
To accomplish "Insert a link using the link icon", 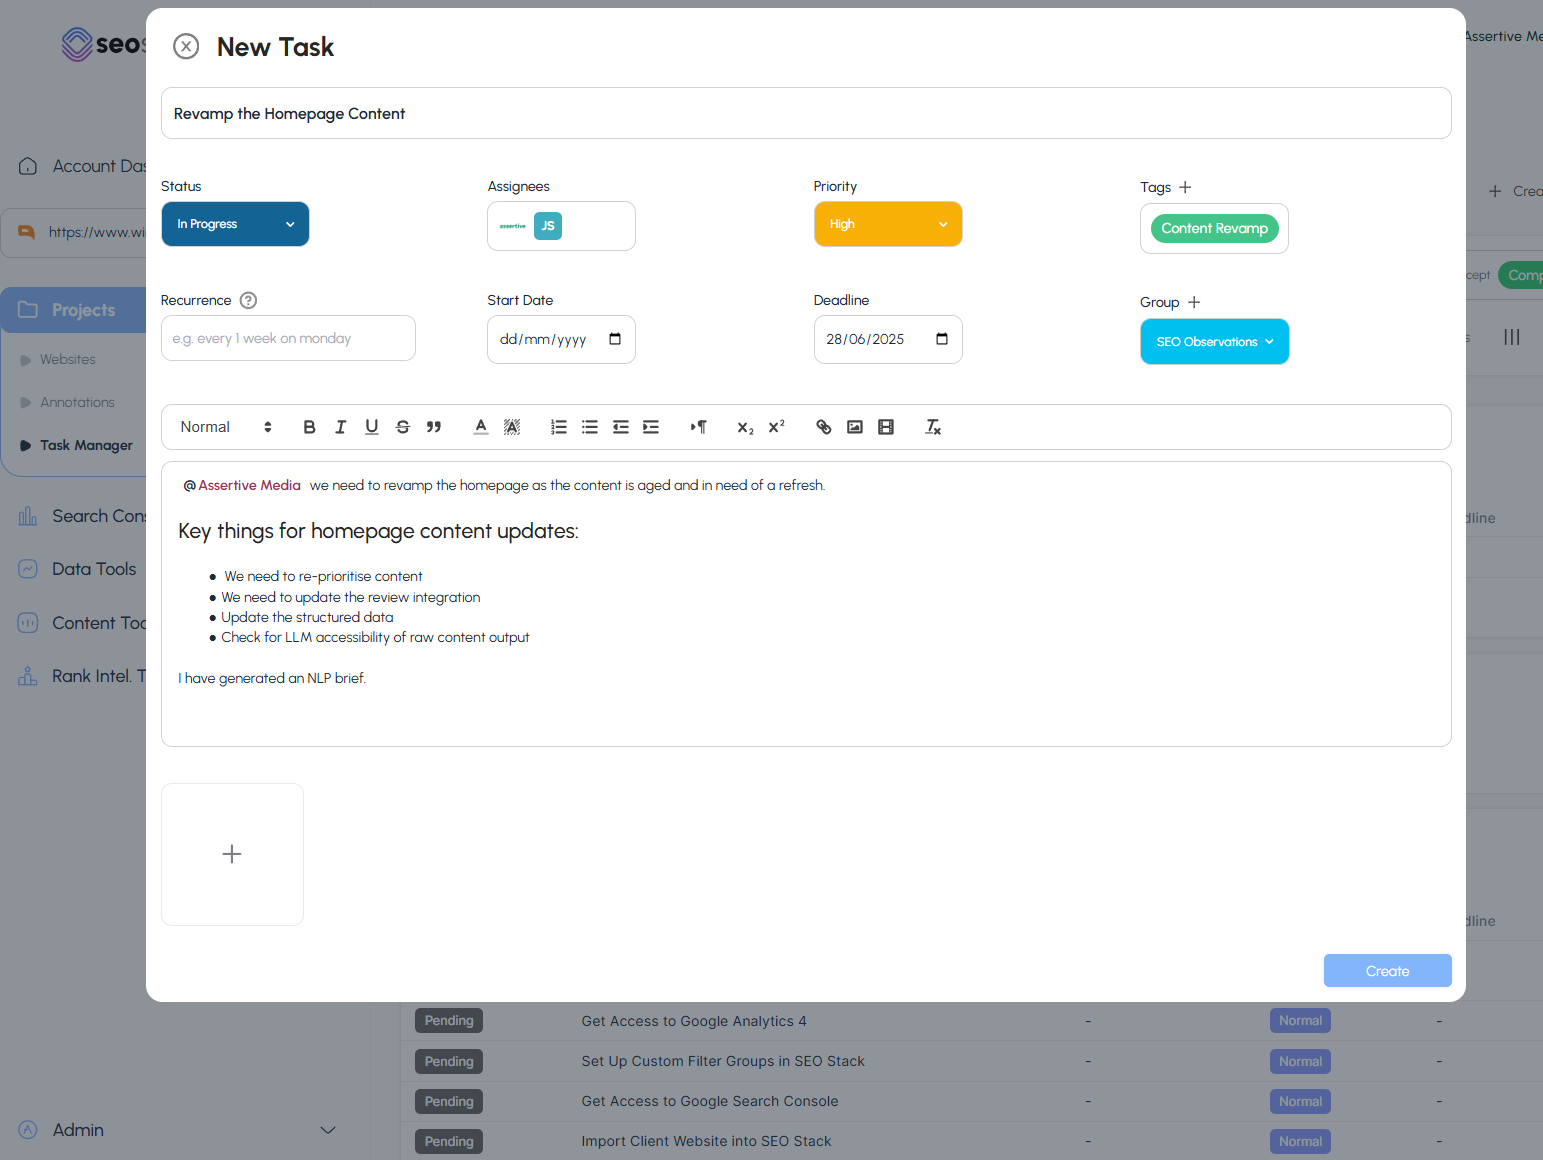I will pos(823,427).
